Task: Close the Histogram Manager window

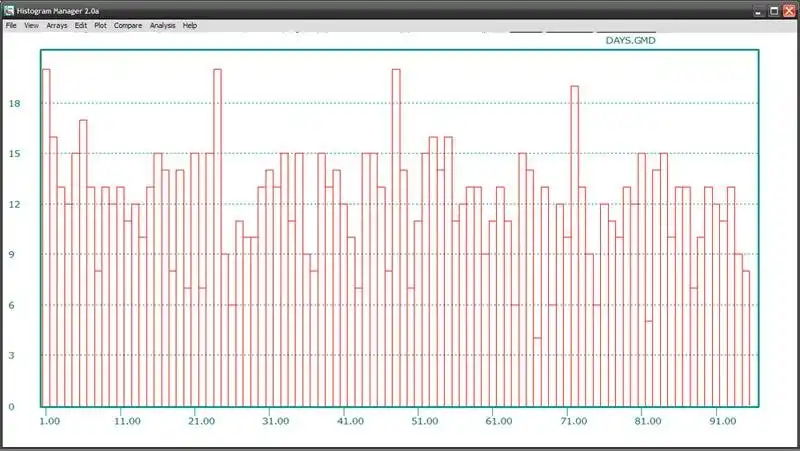Action: [x=789, y=11]
